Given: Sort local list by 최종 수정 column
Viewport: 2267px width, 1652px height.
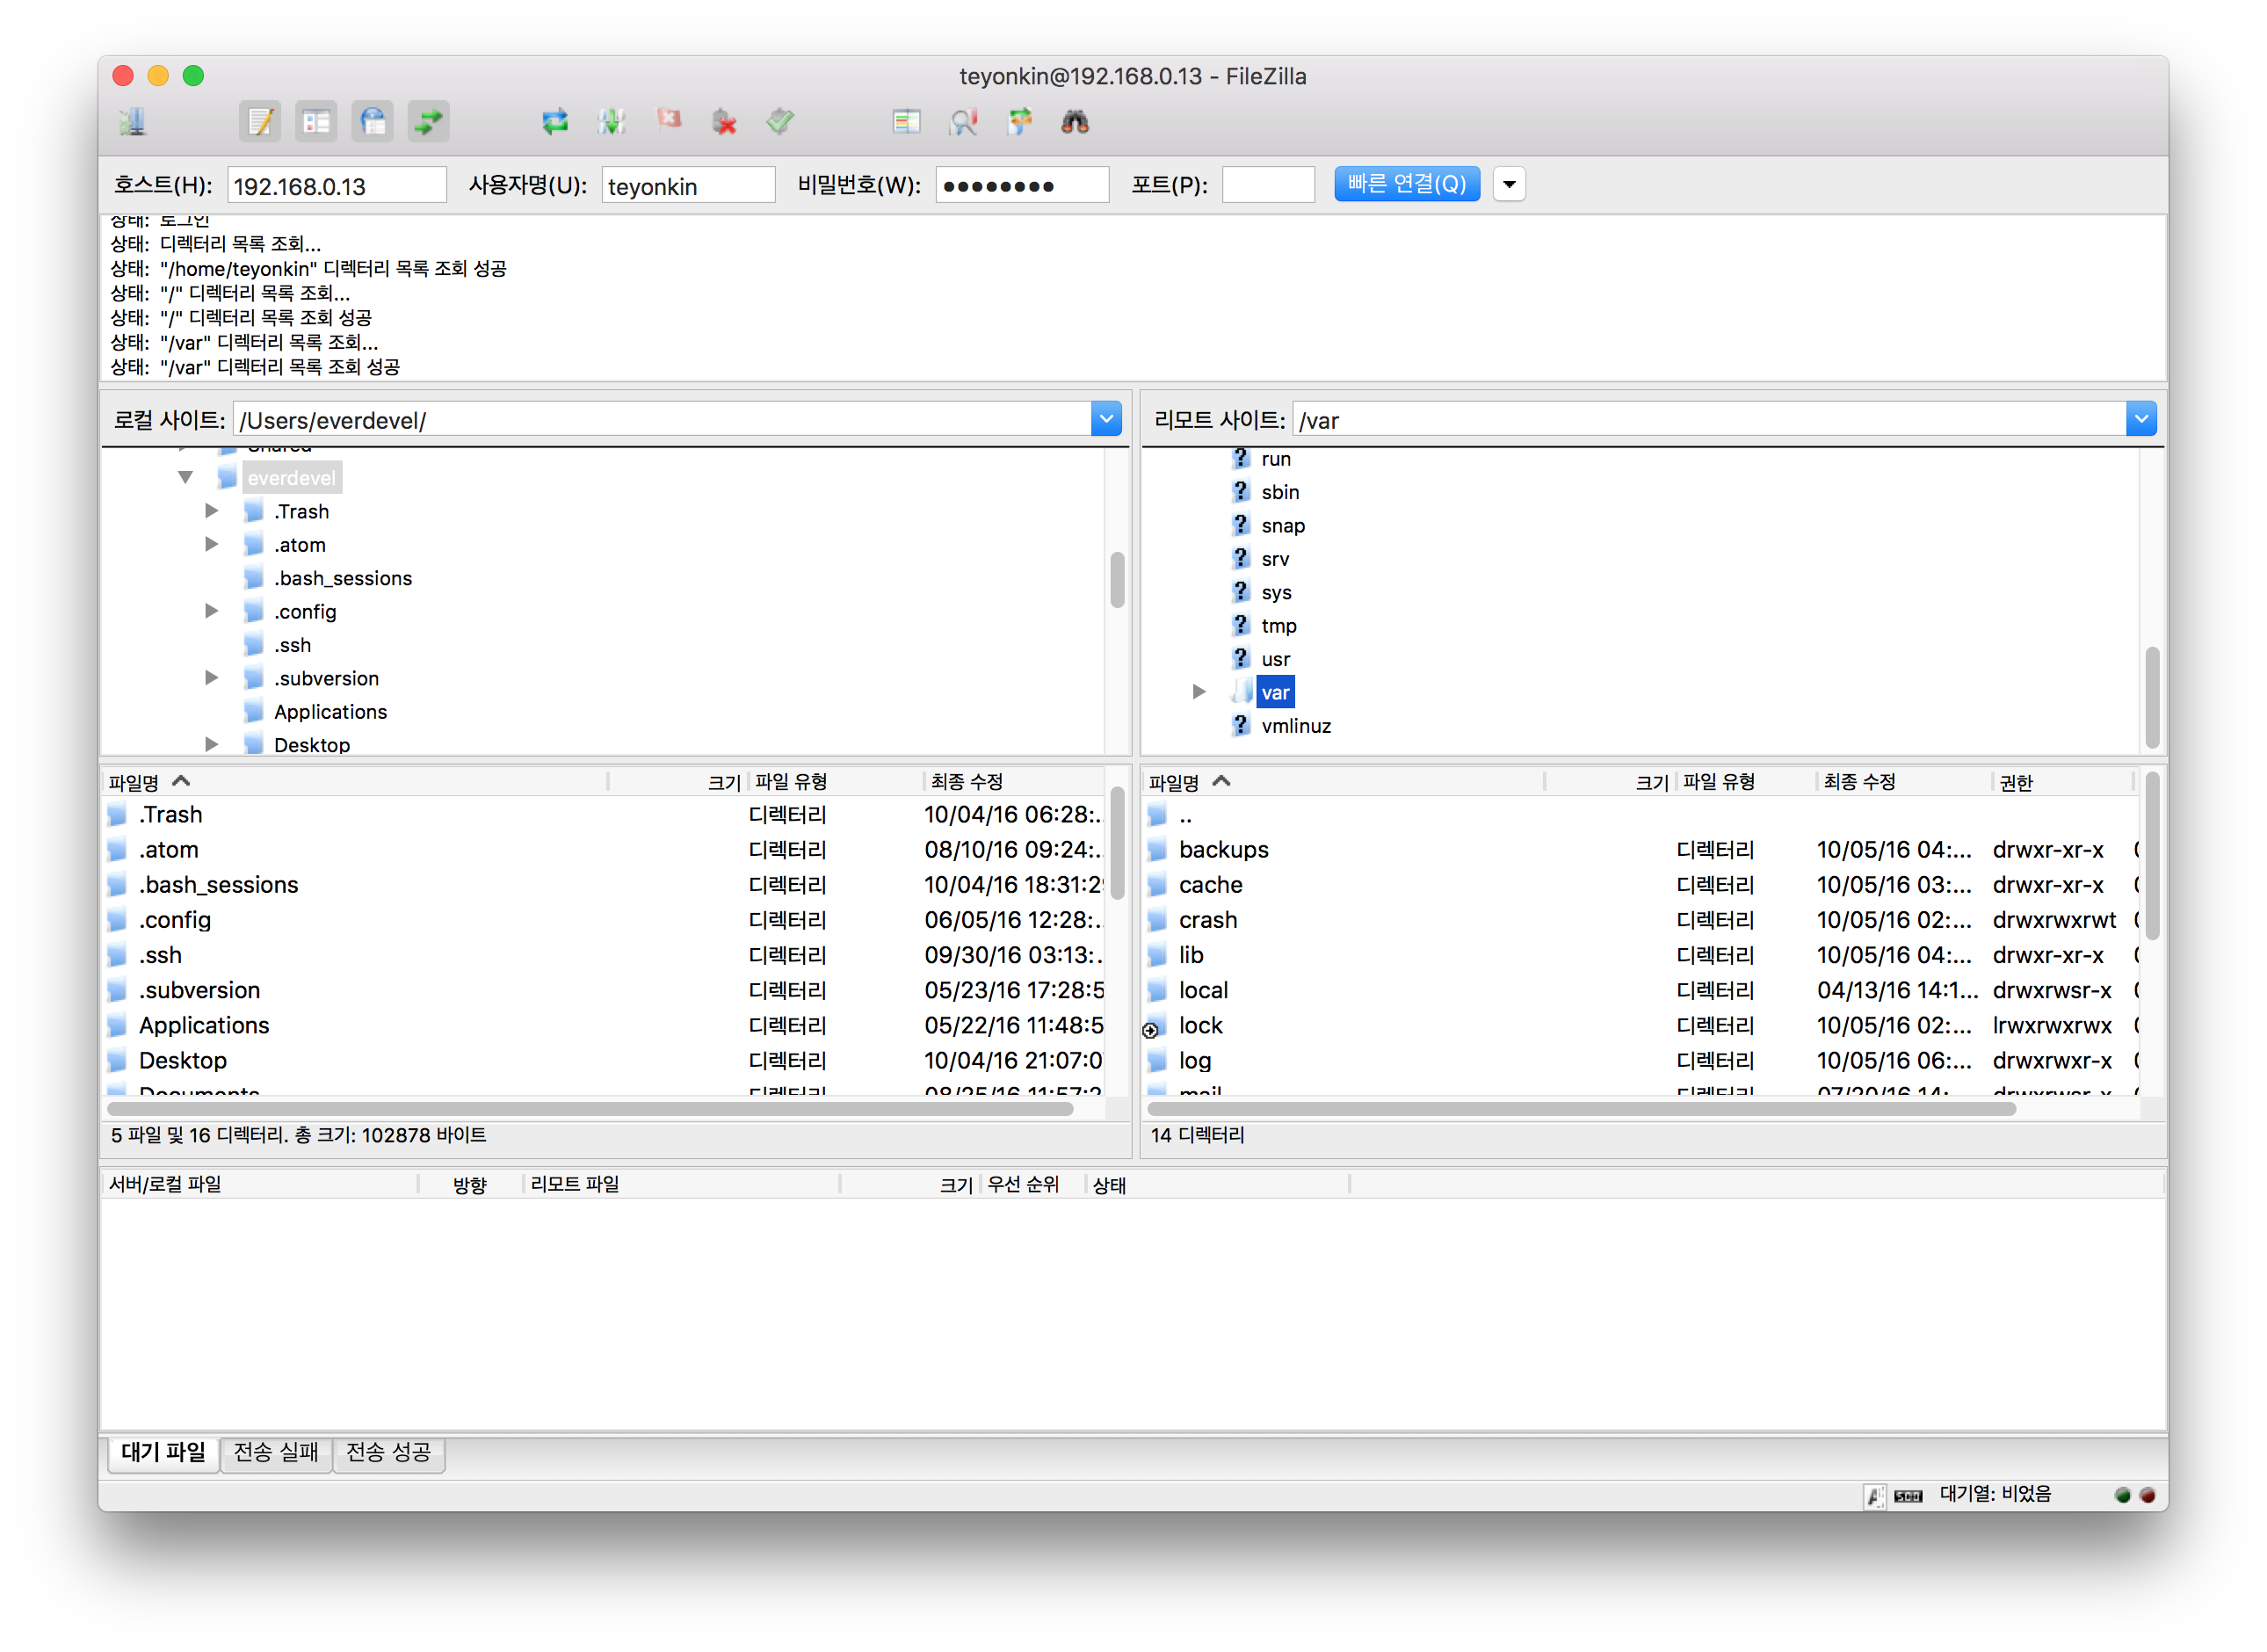Looking at the screenshot, I should (1013, 782).
